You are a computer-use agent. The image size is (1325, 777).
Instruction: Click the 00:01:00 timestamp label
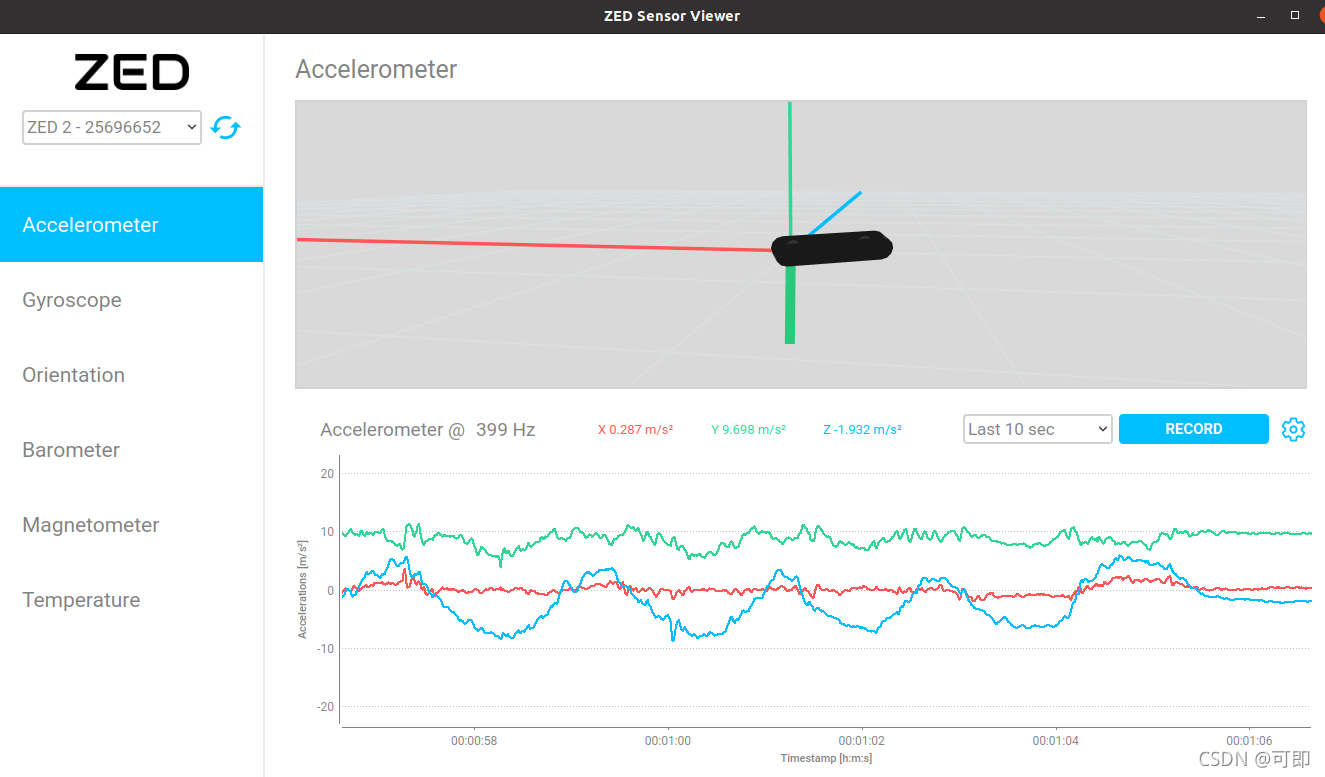(x=668, y=742)
